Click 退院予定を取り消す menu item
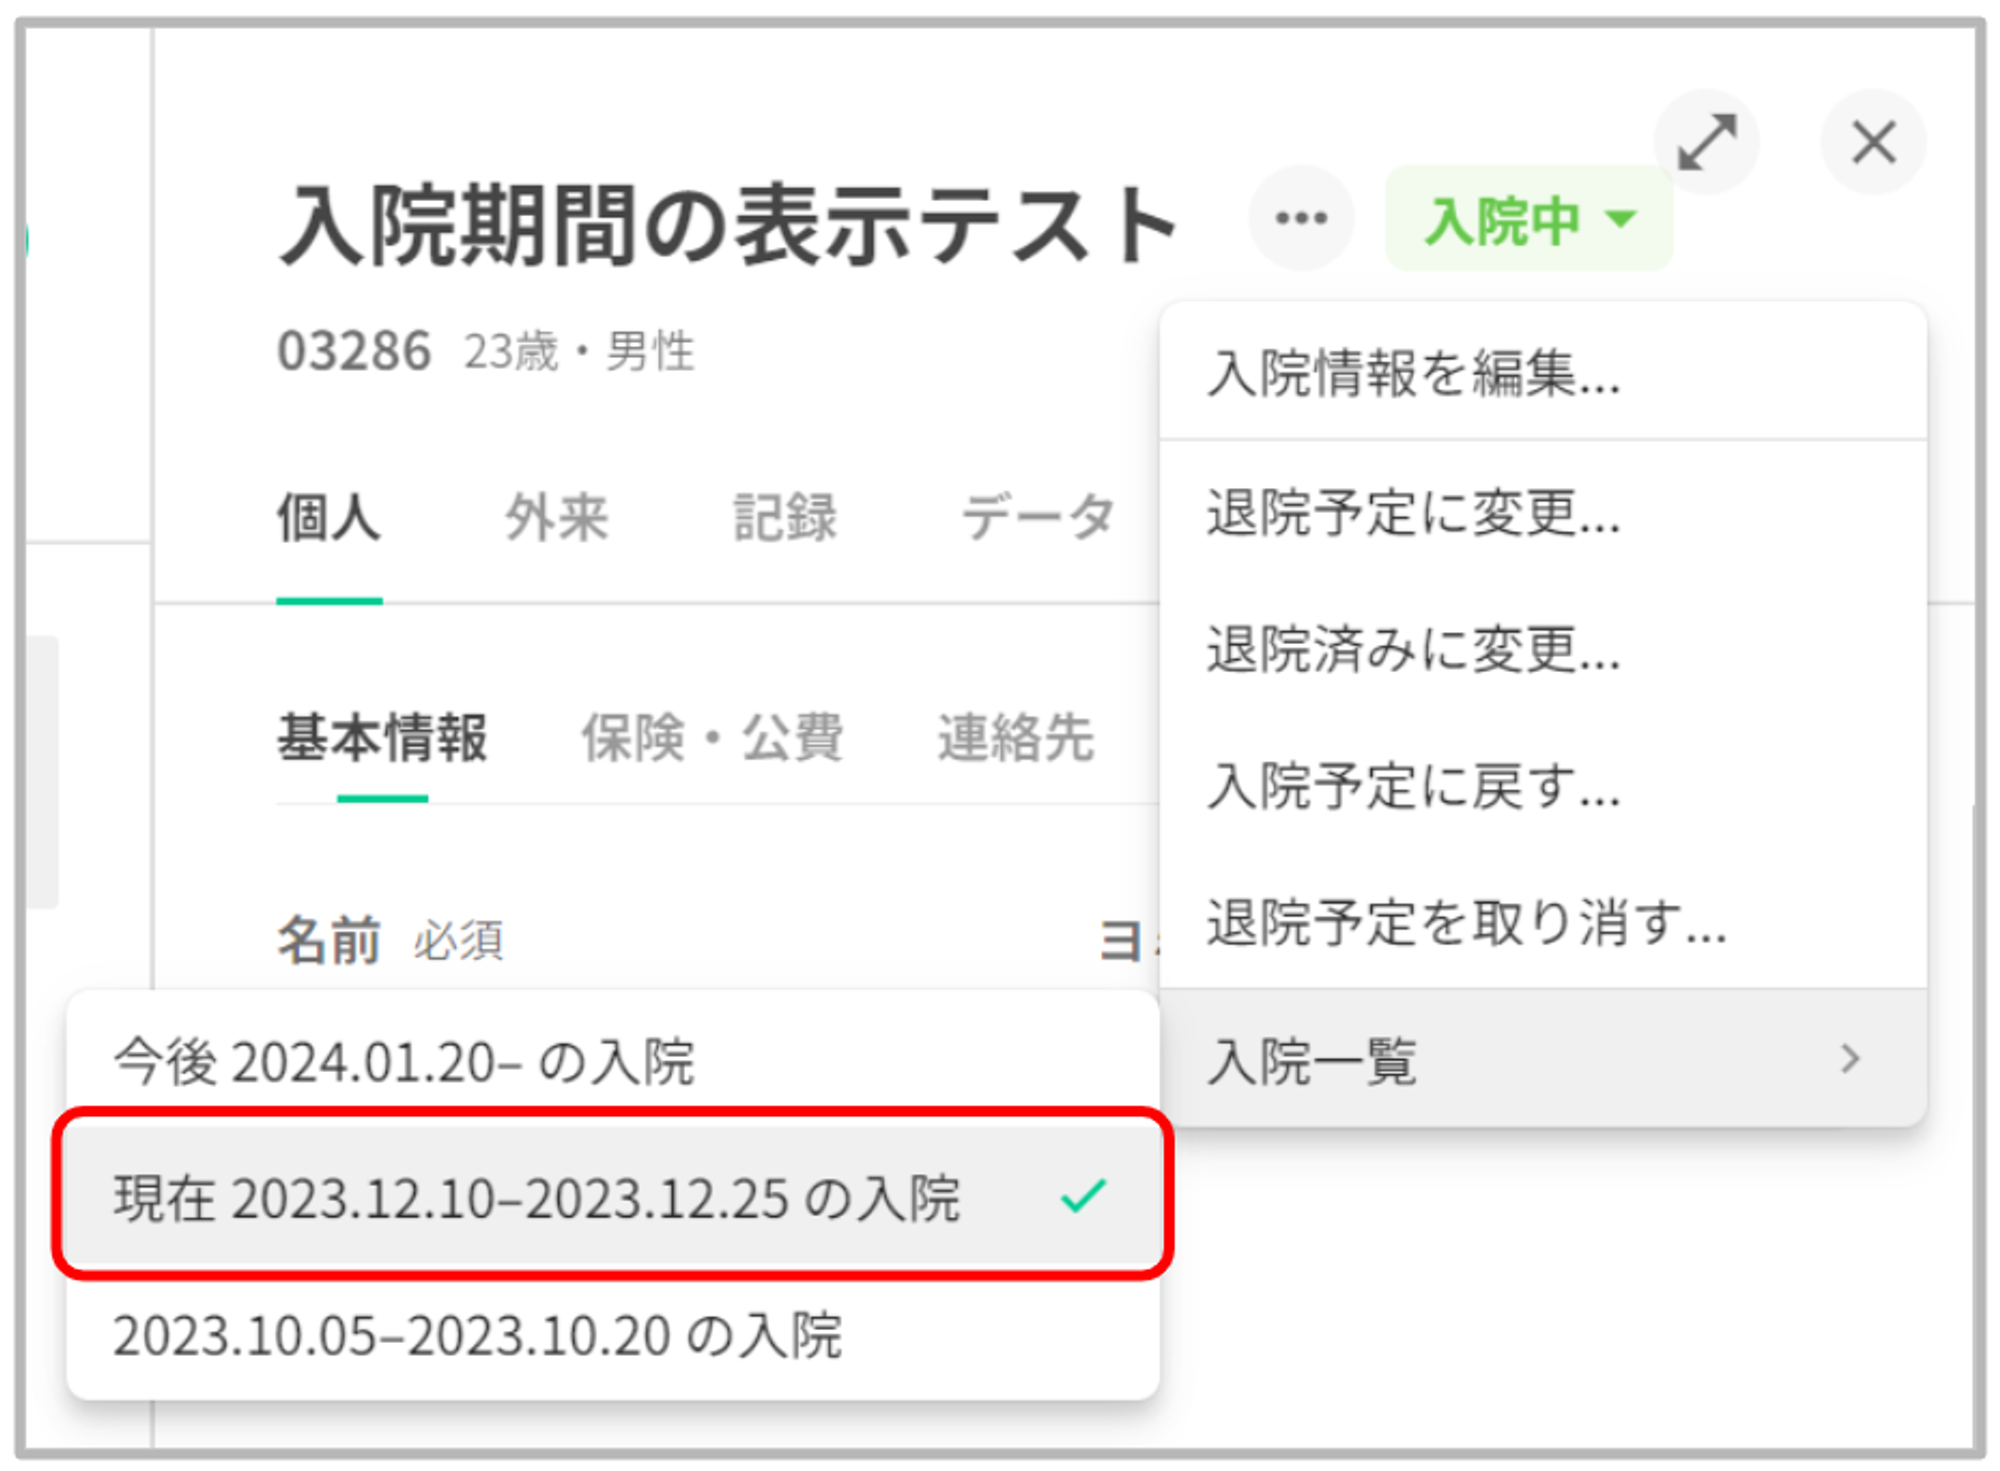The image size is (2000, 1471). [1466, 922]
